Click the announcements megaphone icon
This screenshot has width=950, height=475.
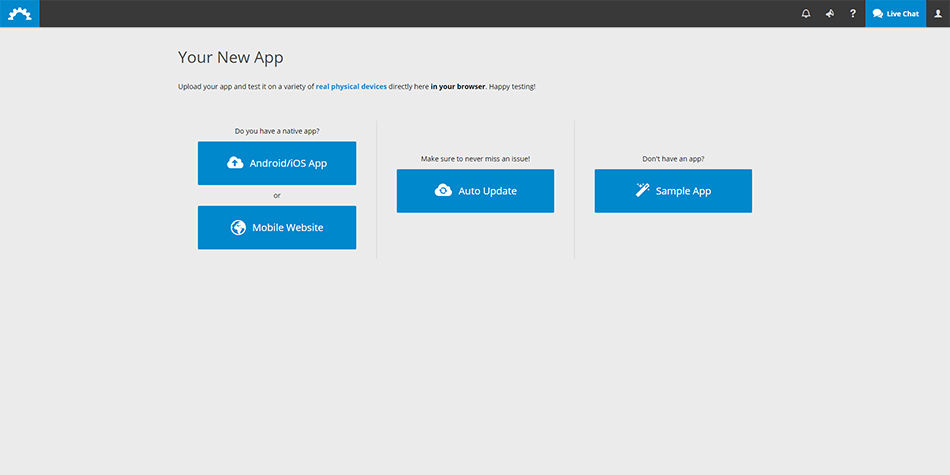829,13
